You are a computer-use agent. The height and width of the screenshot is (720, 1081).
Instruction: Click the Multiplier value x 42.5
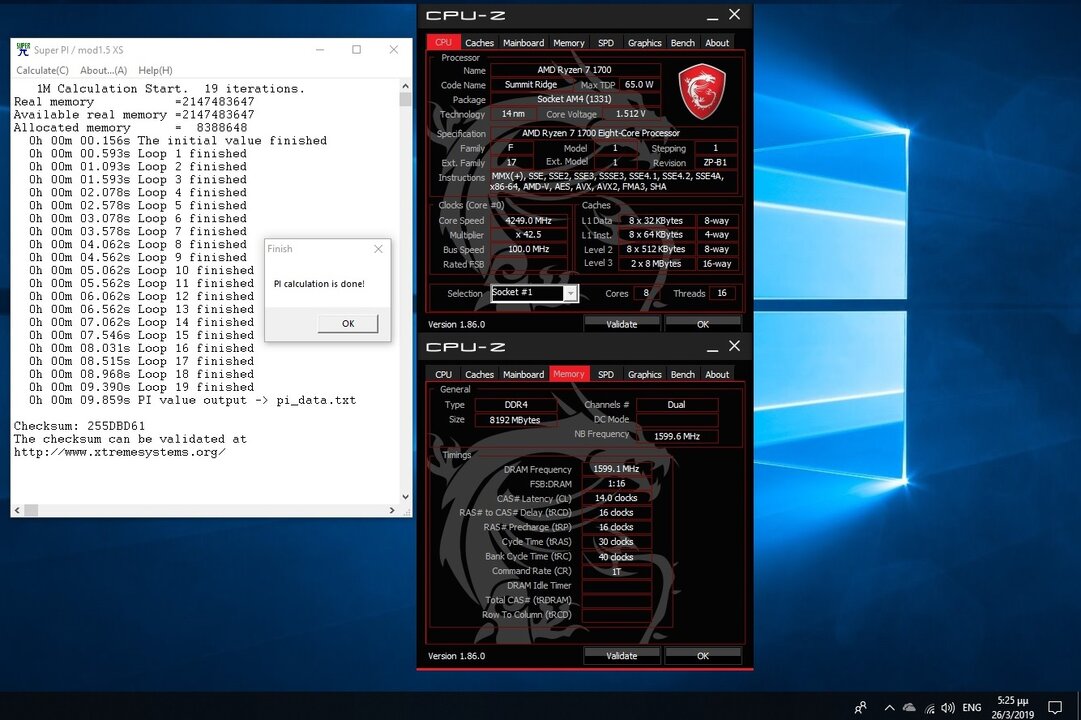(529, 234)
